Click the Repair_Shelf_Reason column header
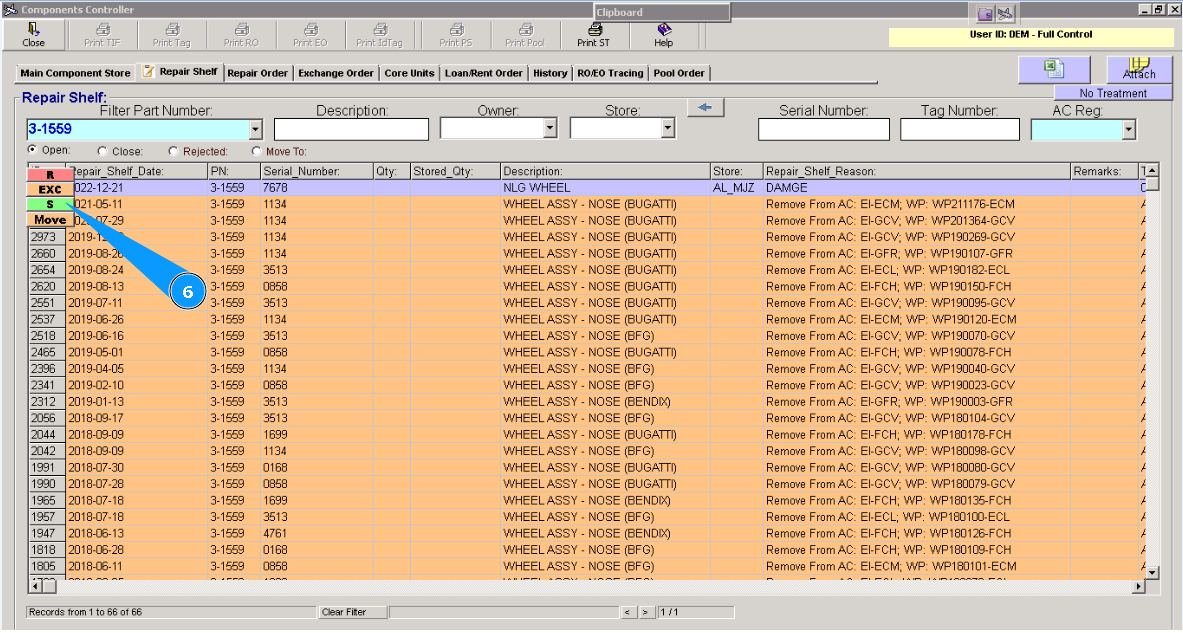The image size is (1183, 633). click(917, 171)
